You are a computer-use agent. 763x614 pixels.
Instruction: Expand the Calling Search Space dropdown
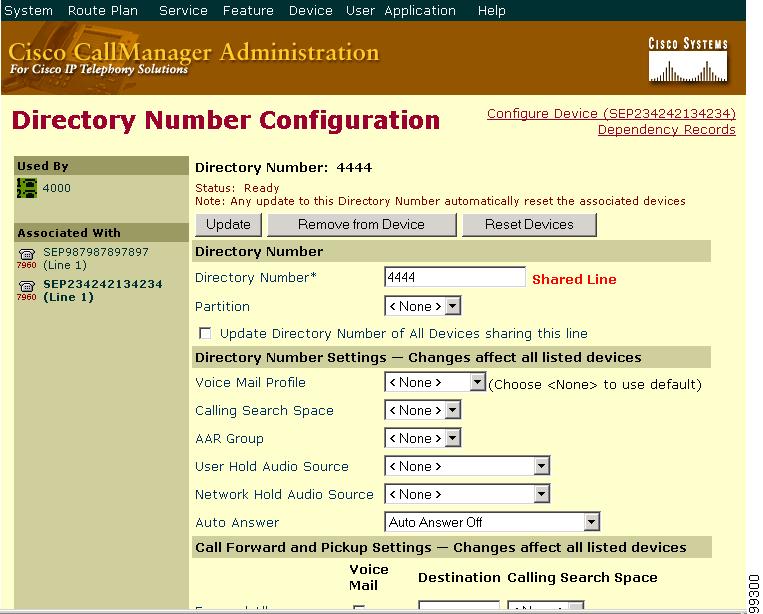click(x=423, y=410)
